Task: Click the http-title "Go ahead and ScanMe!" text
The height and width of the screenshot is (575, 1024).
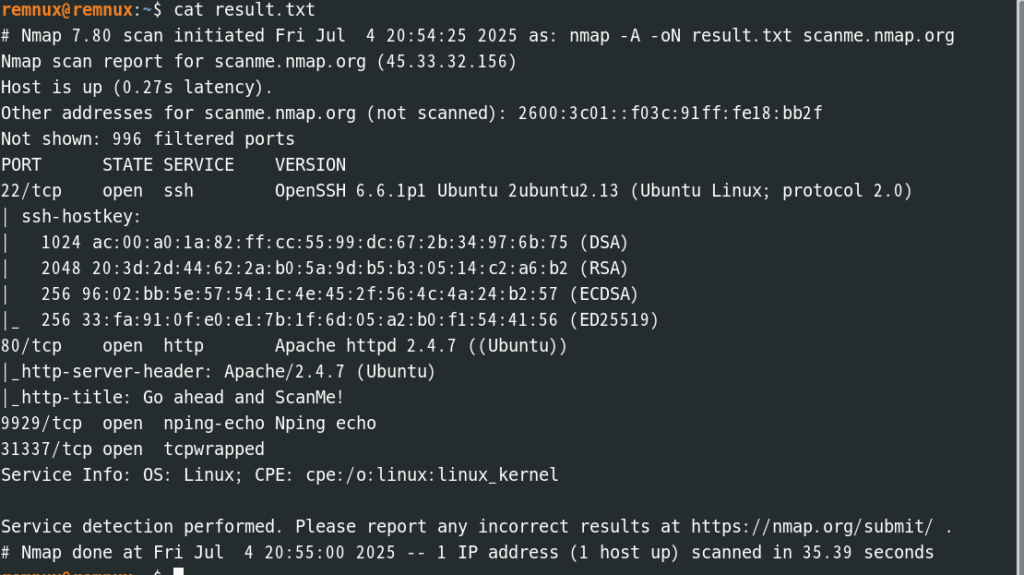Action: click(243, 397)
